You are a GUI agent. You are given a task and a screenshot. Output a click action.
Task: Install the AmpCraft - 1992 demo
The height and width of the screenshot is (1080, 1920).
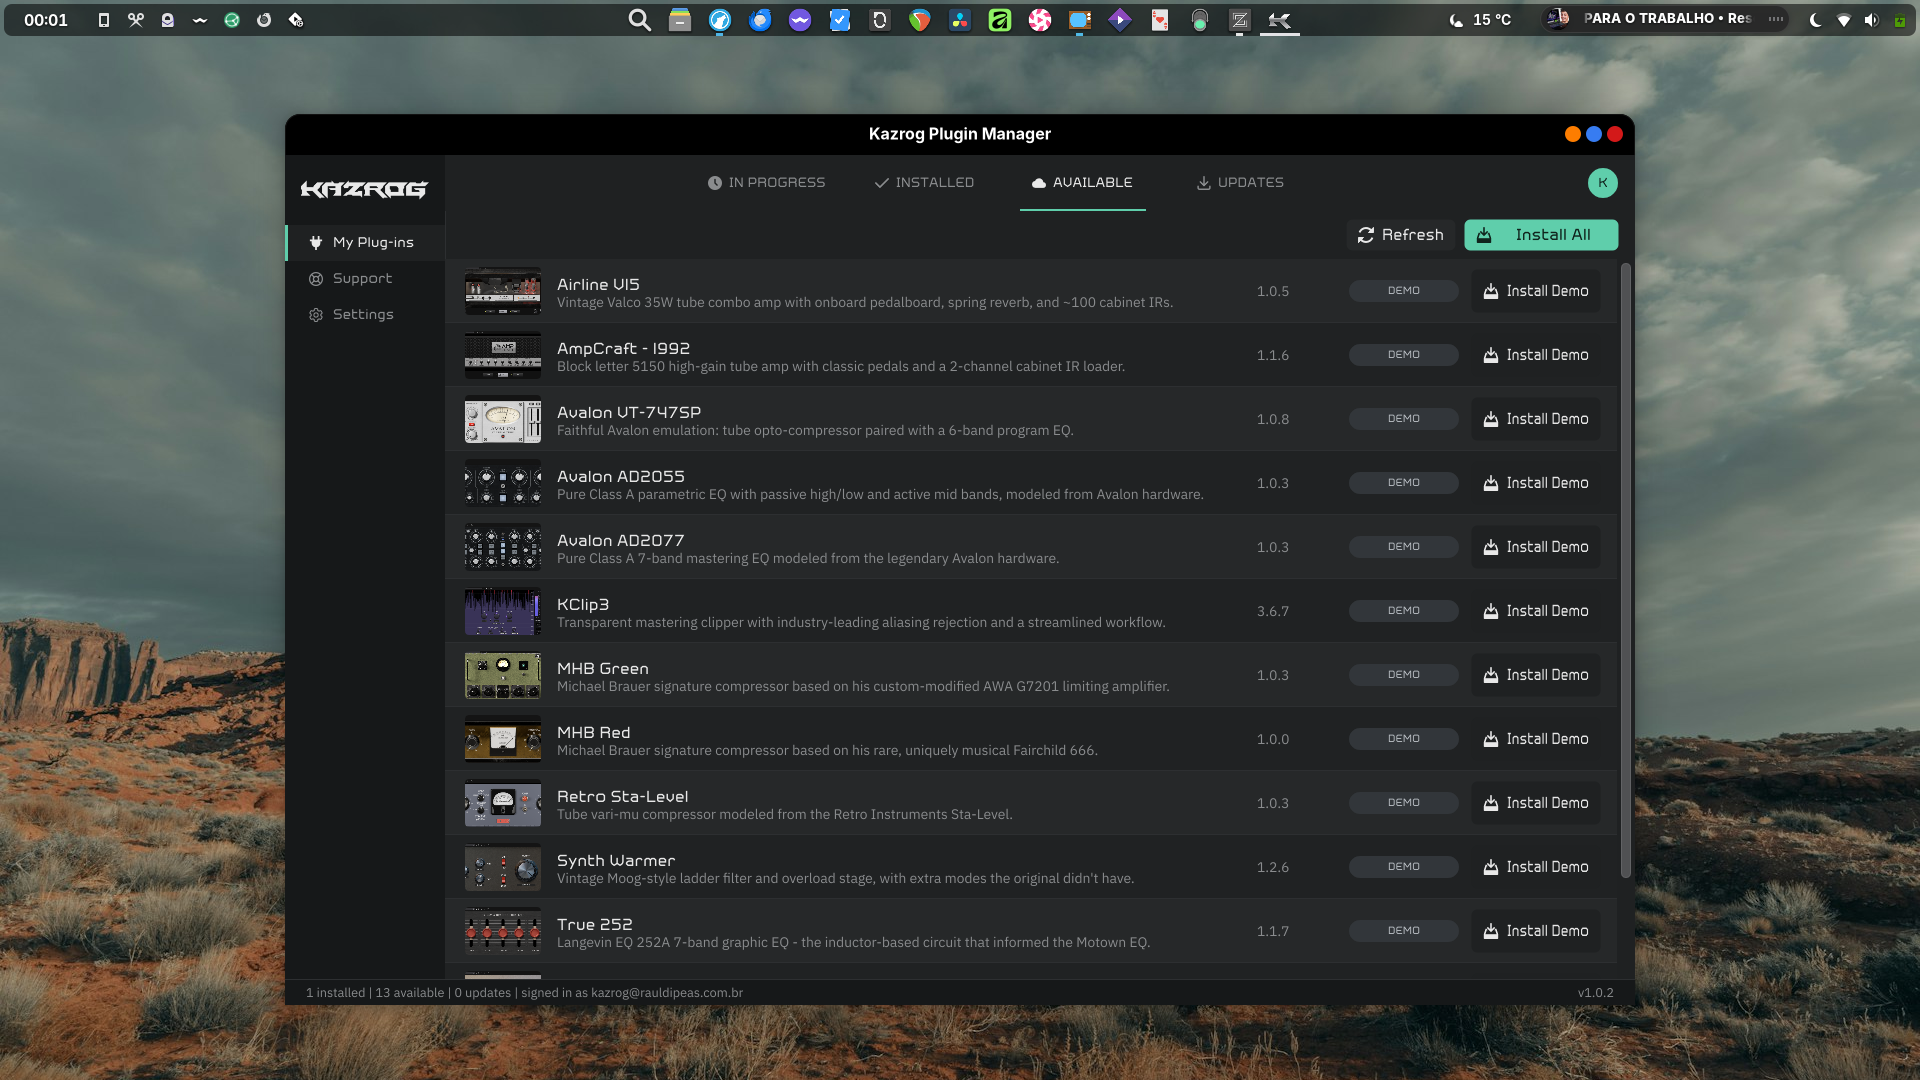1535,355
